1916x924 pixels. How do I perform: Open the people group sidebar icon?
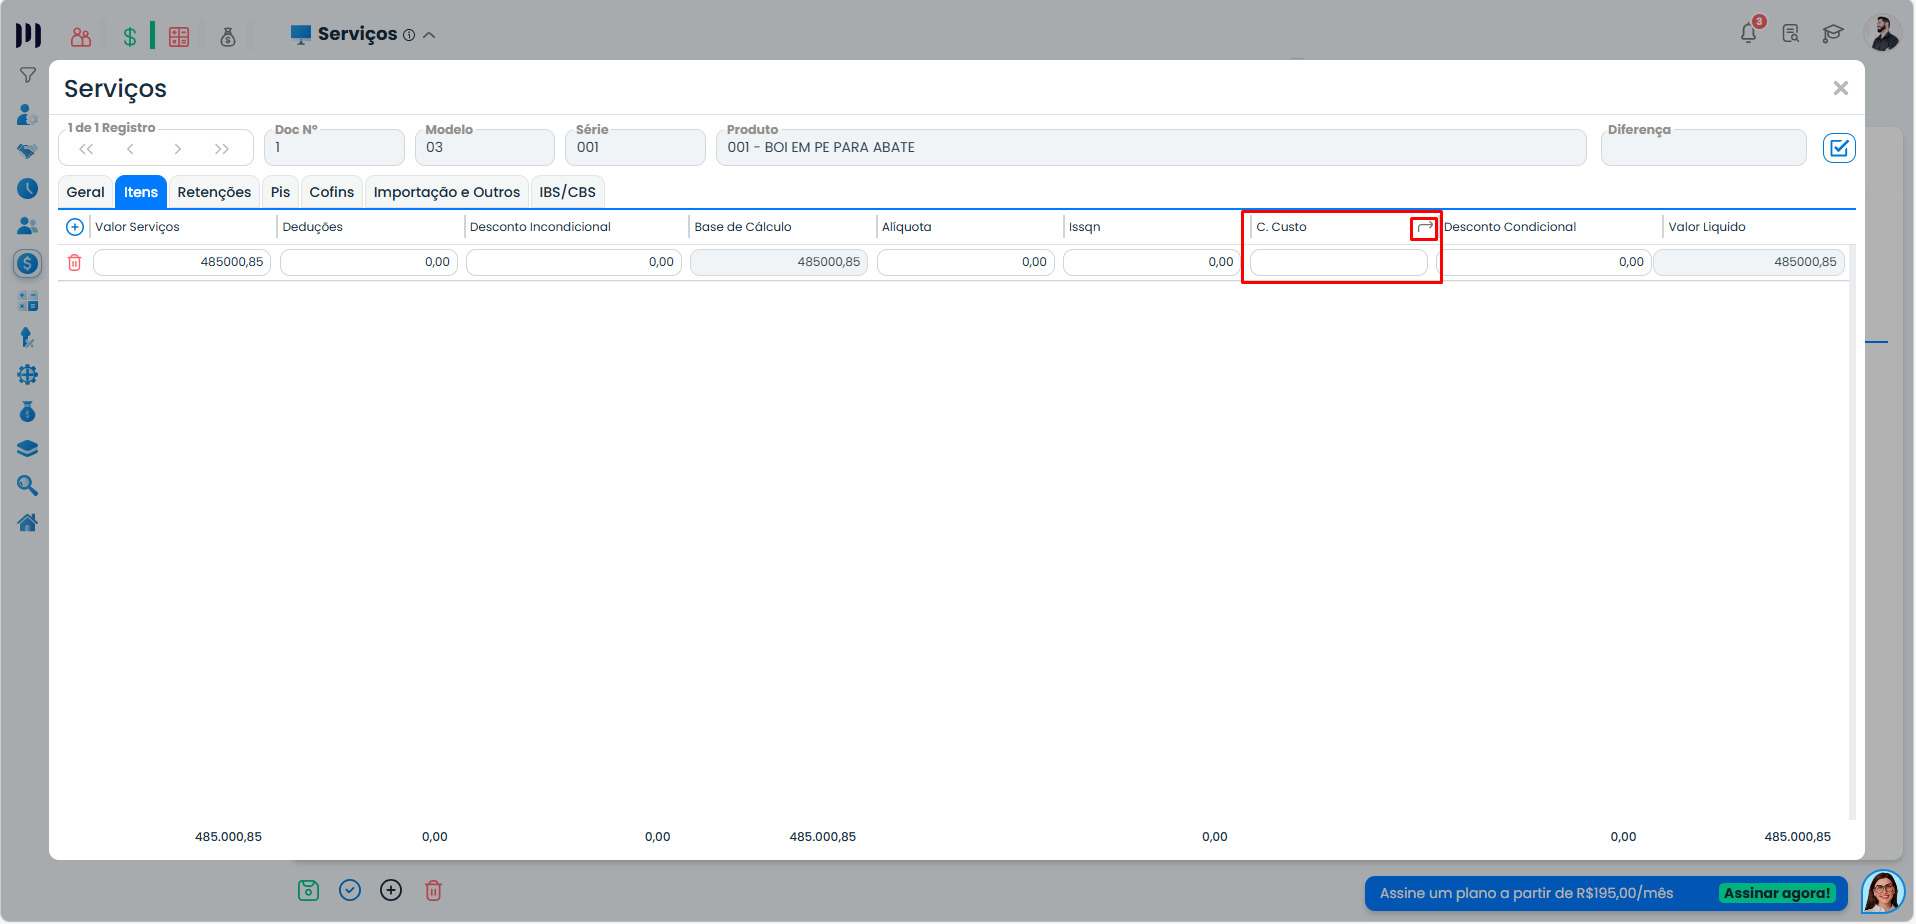(28, 226)
